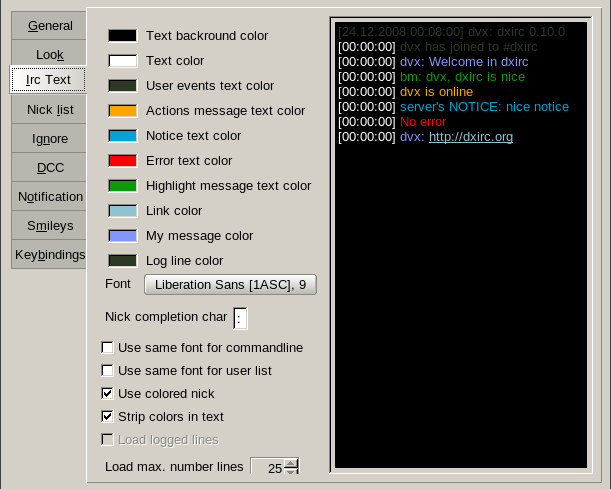The image size is (611, 489).
Task: Select the Keybindings tab
Action: coord(49,254)
